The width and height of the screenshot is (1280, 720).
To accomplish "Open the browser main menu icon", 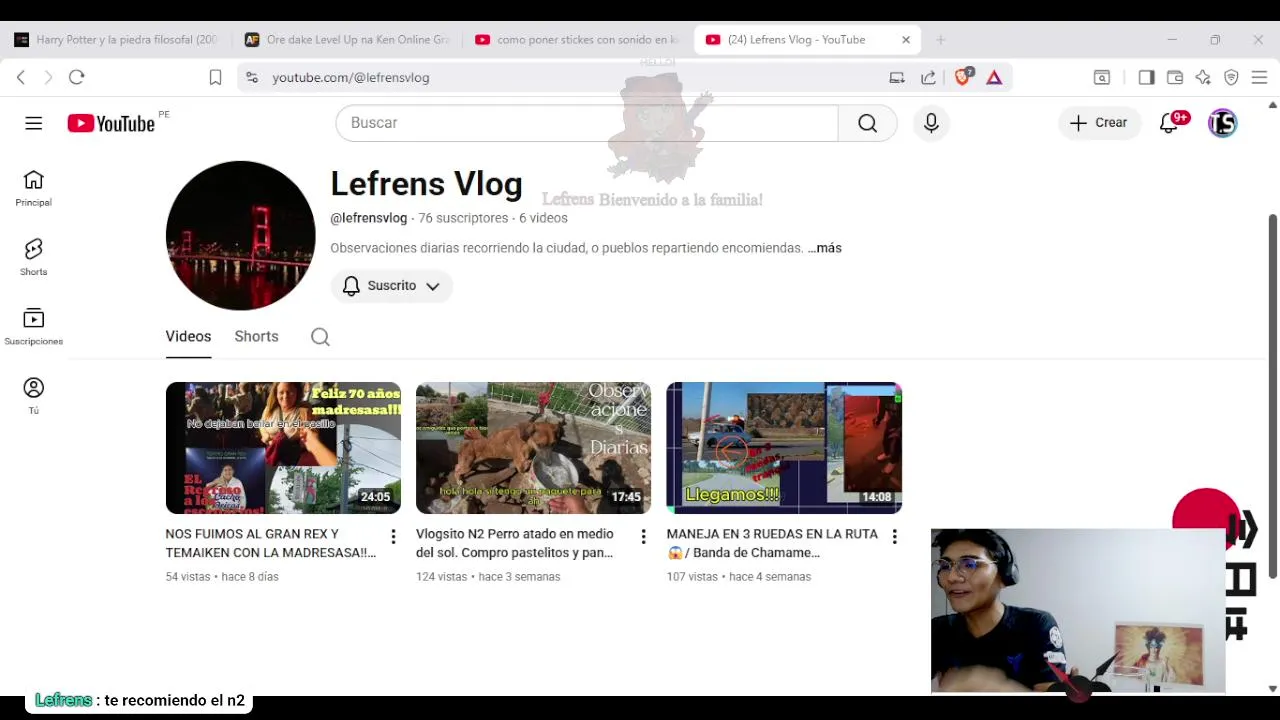I will 1259,77.
